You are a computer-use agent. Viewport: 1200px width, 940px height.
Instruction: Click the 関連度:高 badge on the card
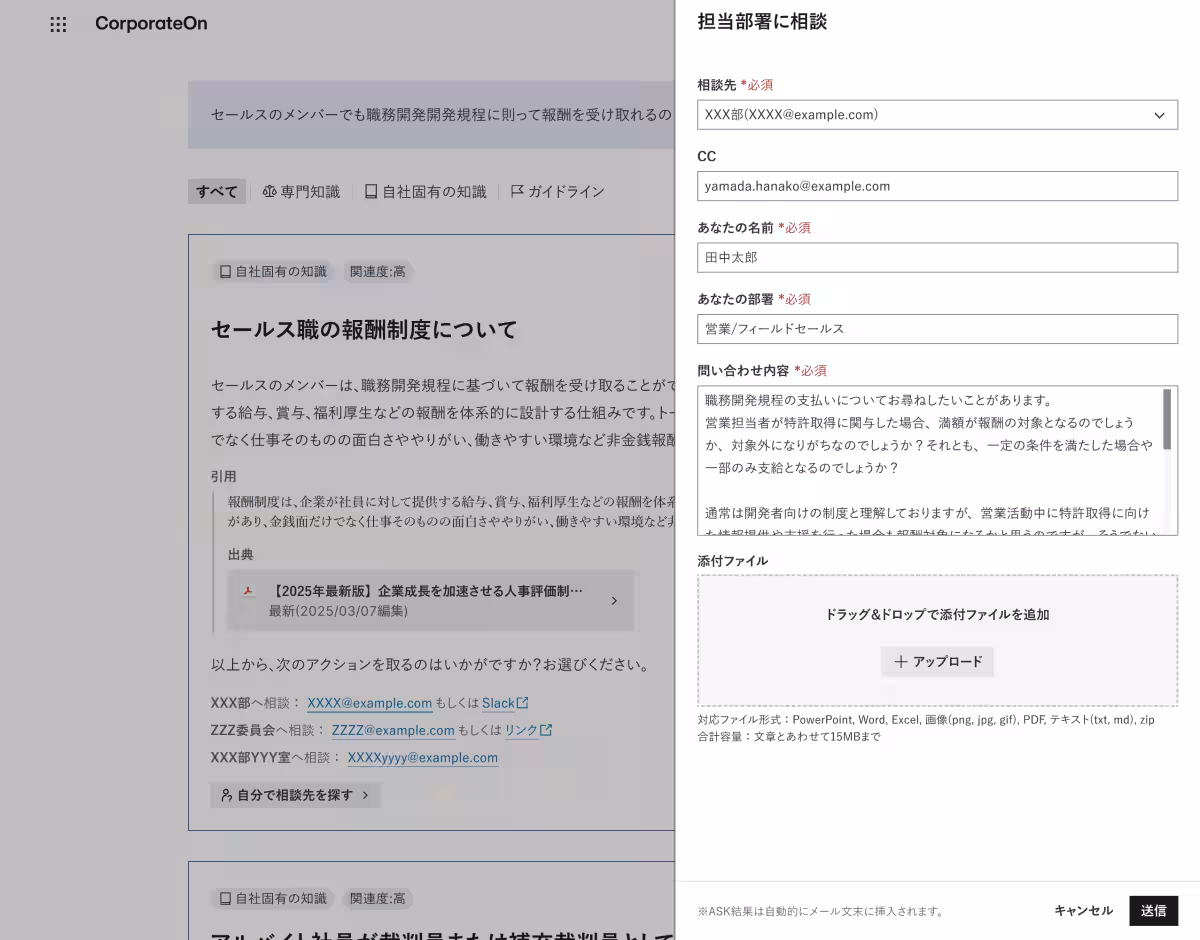[x=377, y=271]
